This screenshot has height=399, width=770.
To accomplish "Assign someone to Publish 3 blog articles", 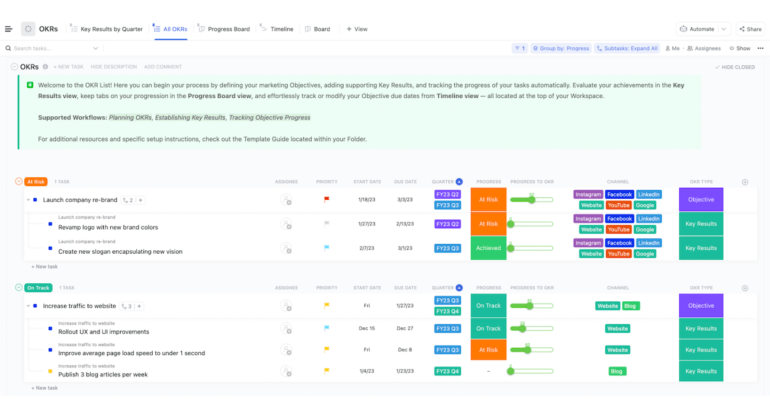I will coord(286,372).
